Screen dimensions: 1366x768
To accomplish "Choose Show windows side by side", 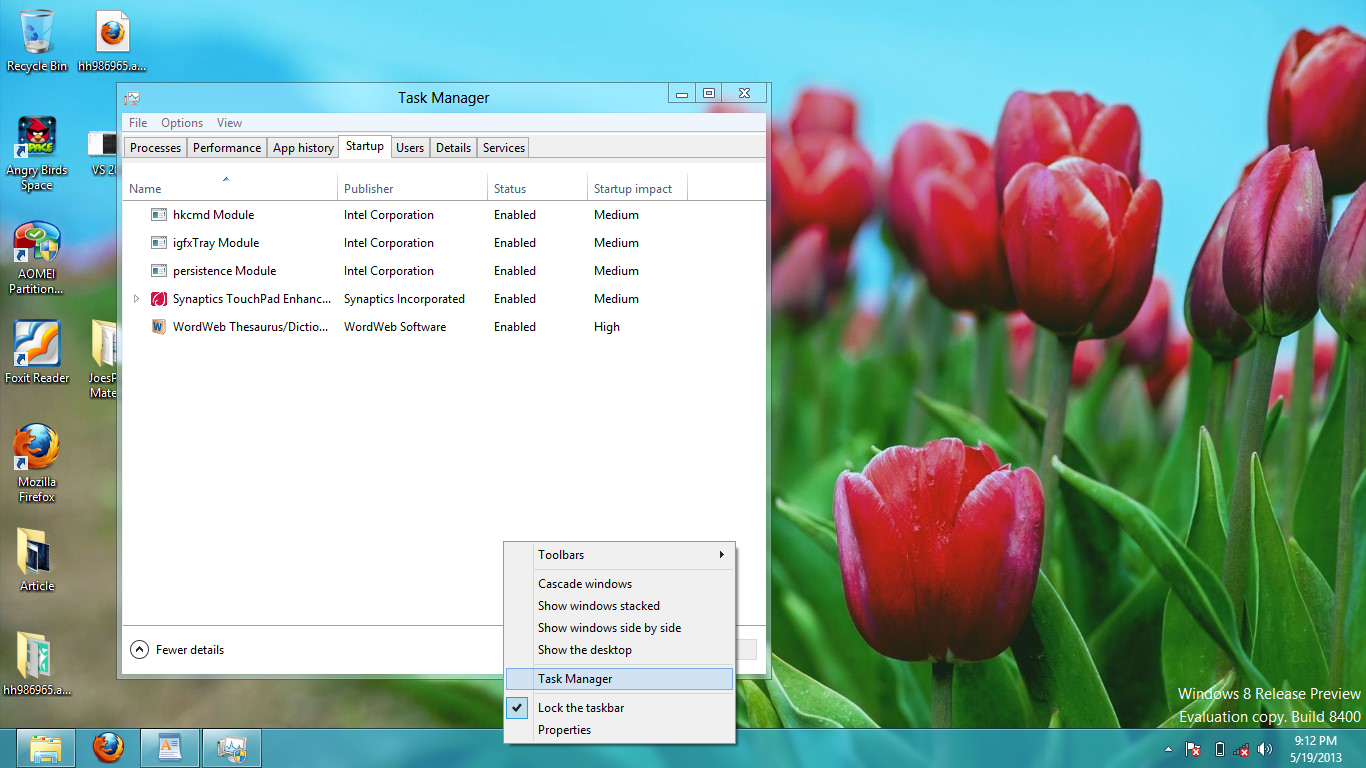I will pos(619,628).
